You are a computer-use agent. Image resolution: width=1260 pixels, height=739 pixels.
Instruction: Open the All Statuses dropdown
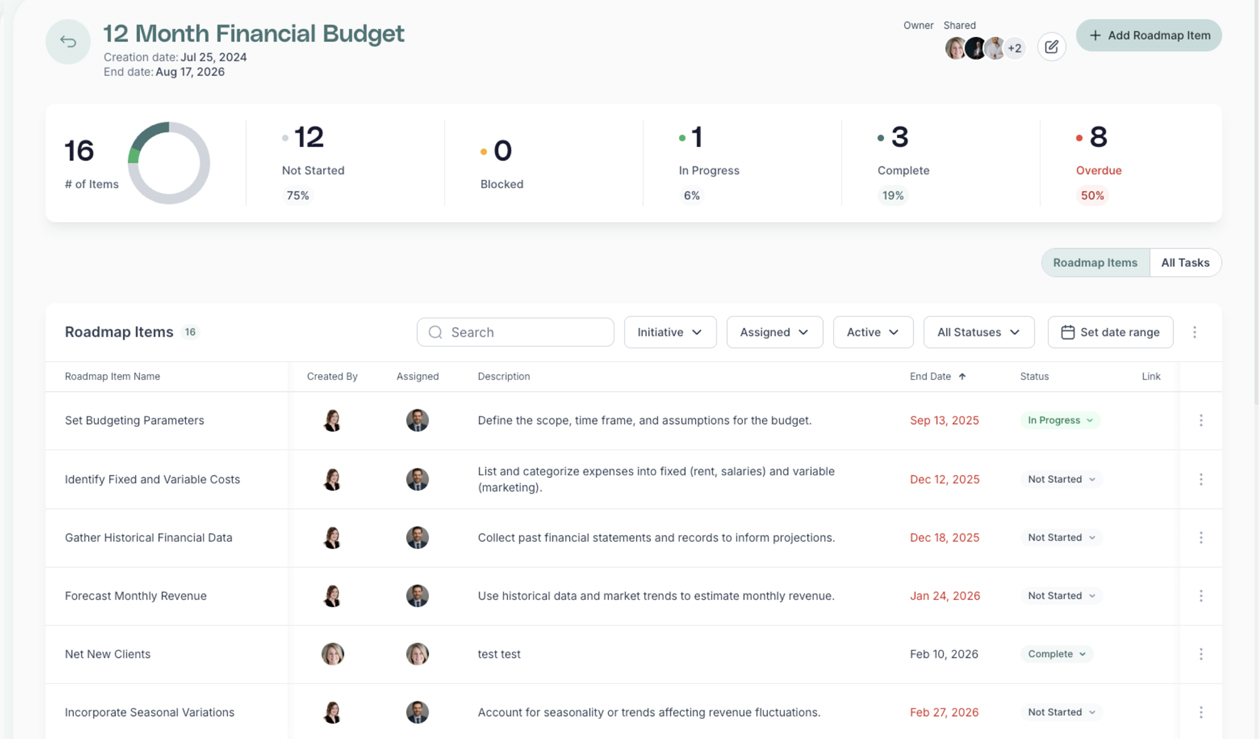click(x=978, y=332)
